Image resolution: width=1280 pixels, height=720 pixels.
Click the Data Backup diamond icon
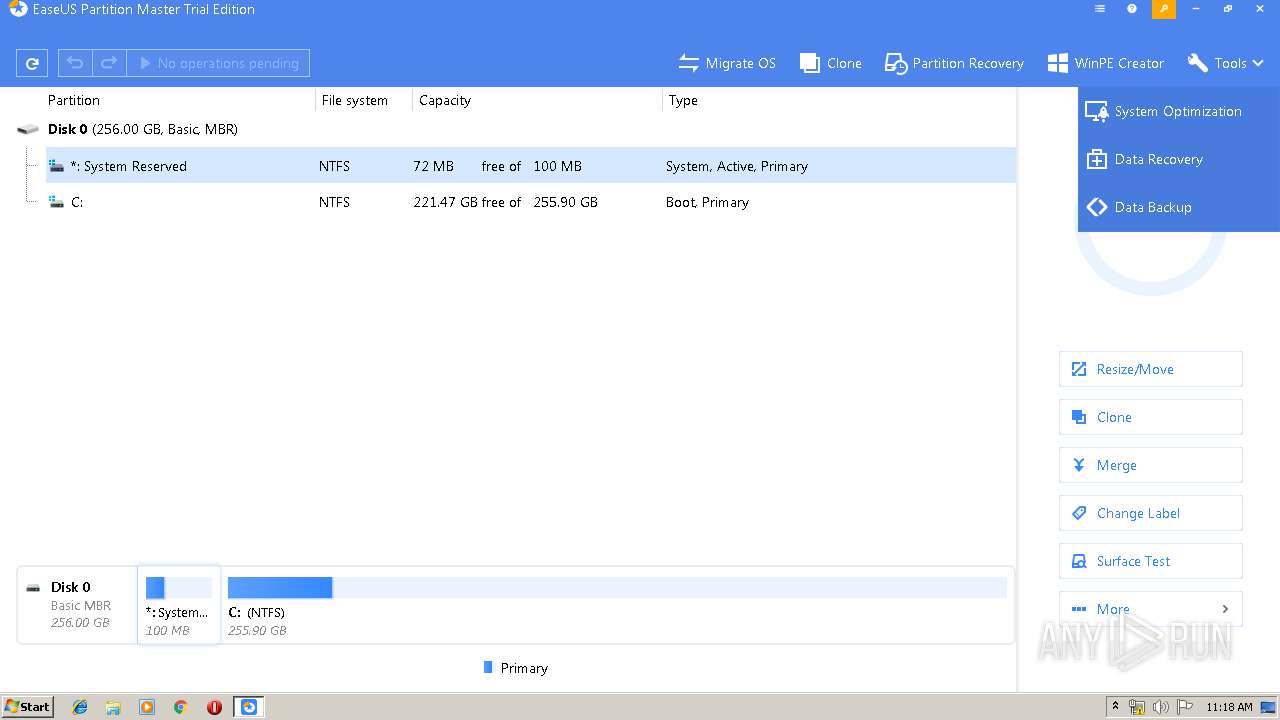tap(1097, 207)
